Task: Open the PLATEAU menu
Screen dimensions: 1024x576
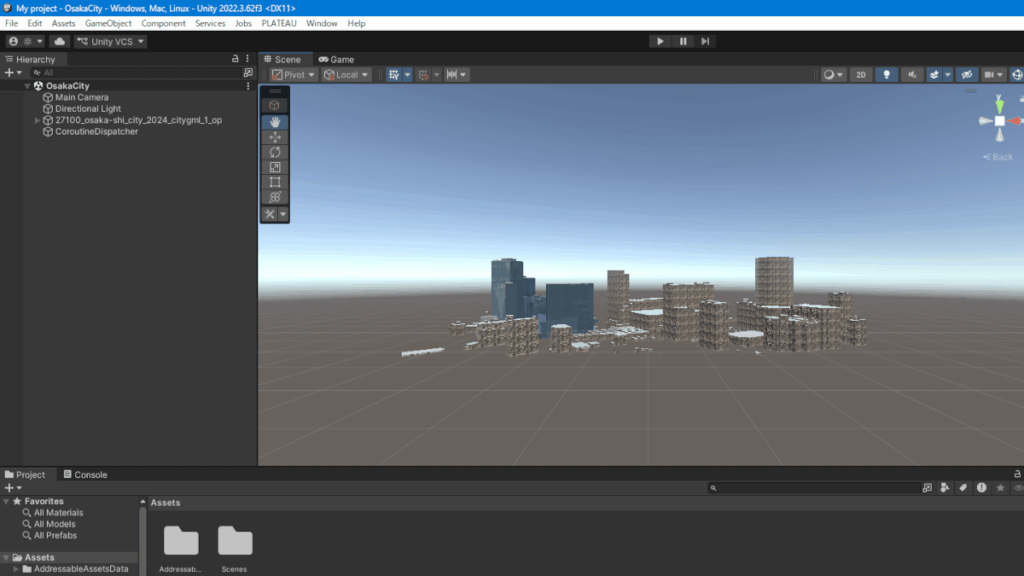Action: click(279, 23)
